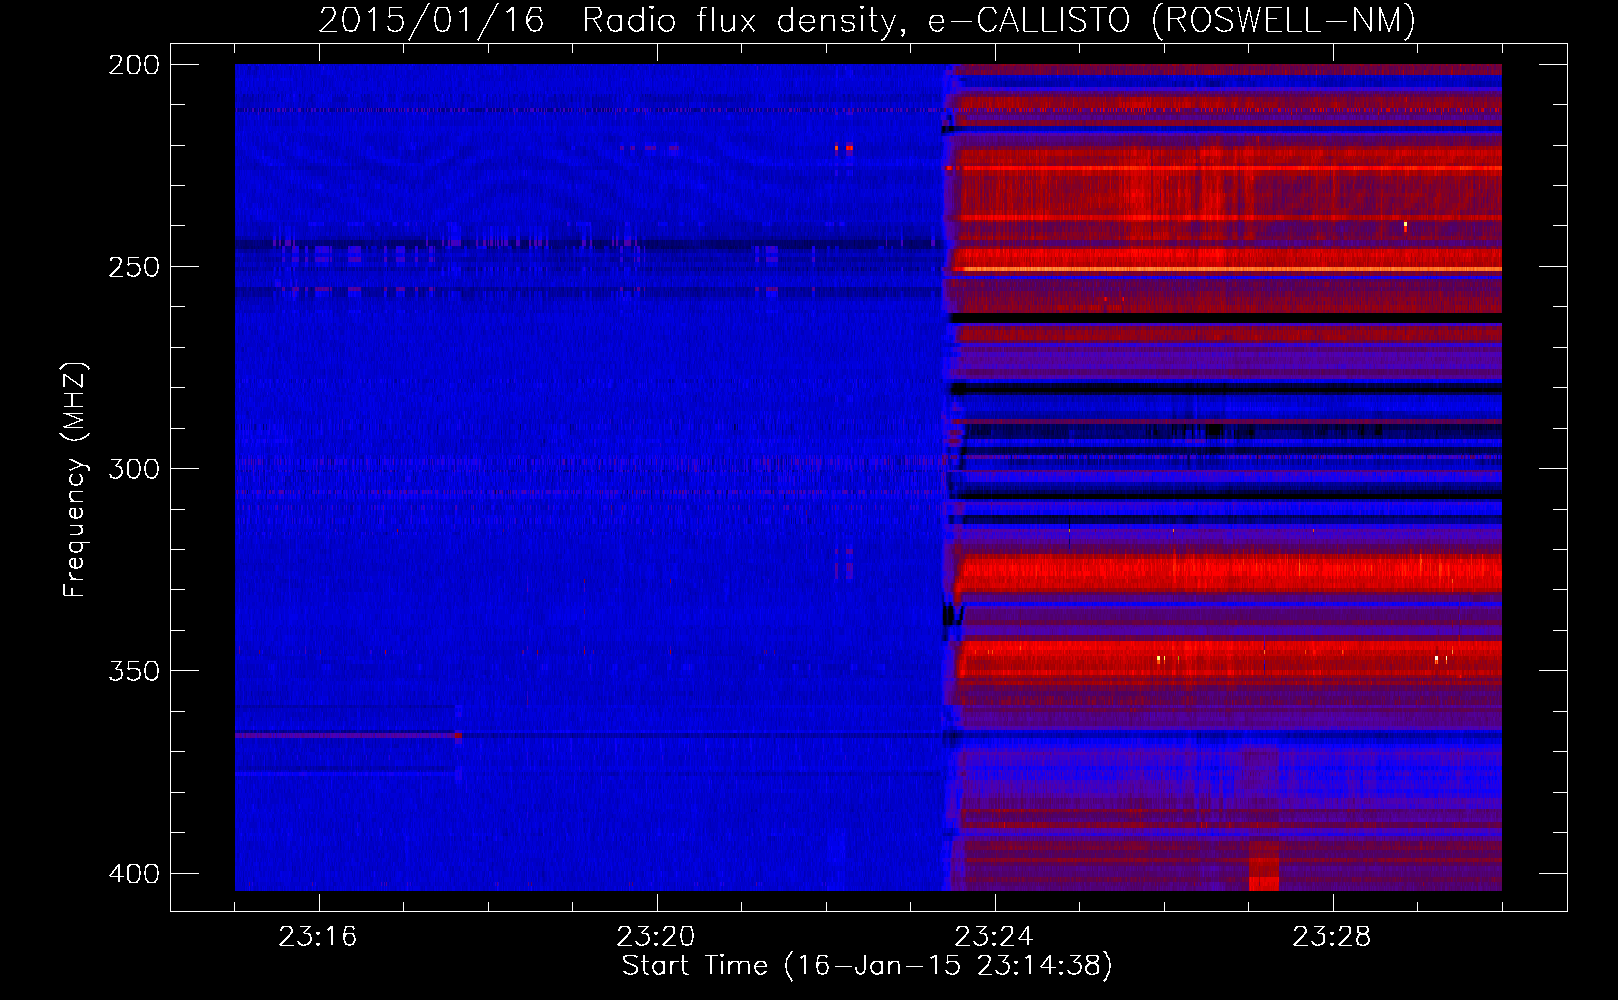
Task: Click the 400 frequency tick label
Action: point(134,874)
